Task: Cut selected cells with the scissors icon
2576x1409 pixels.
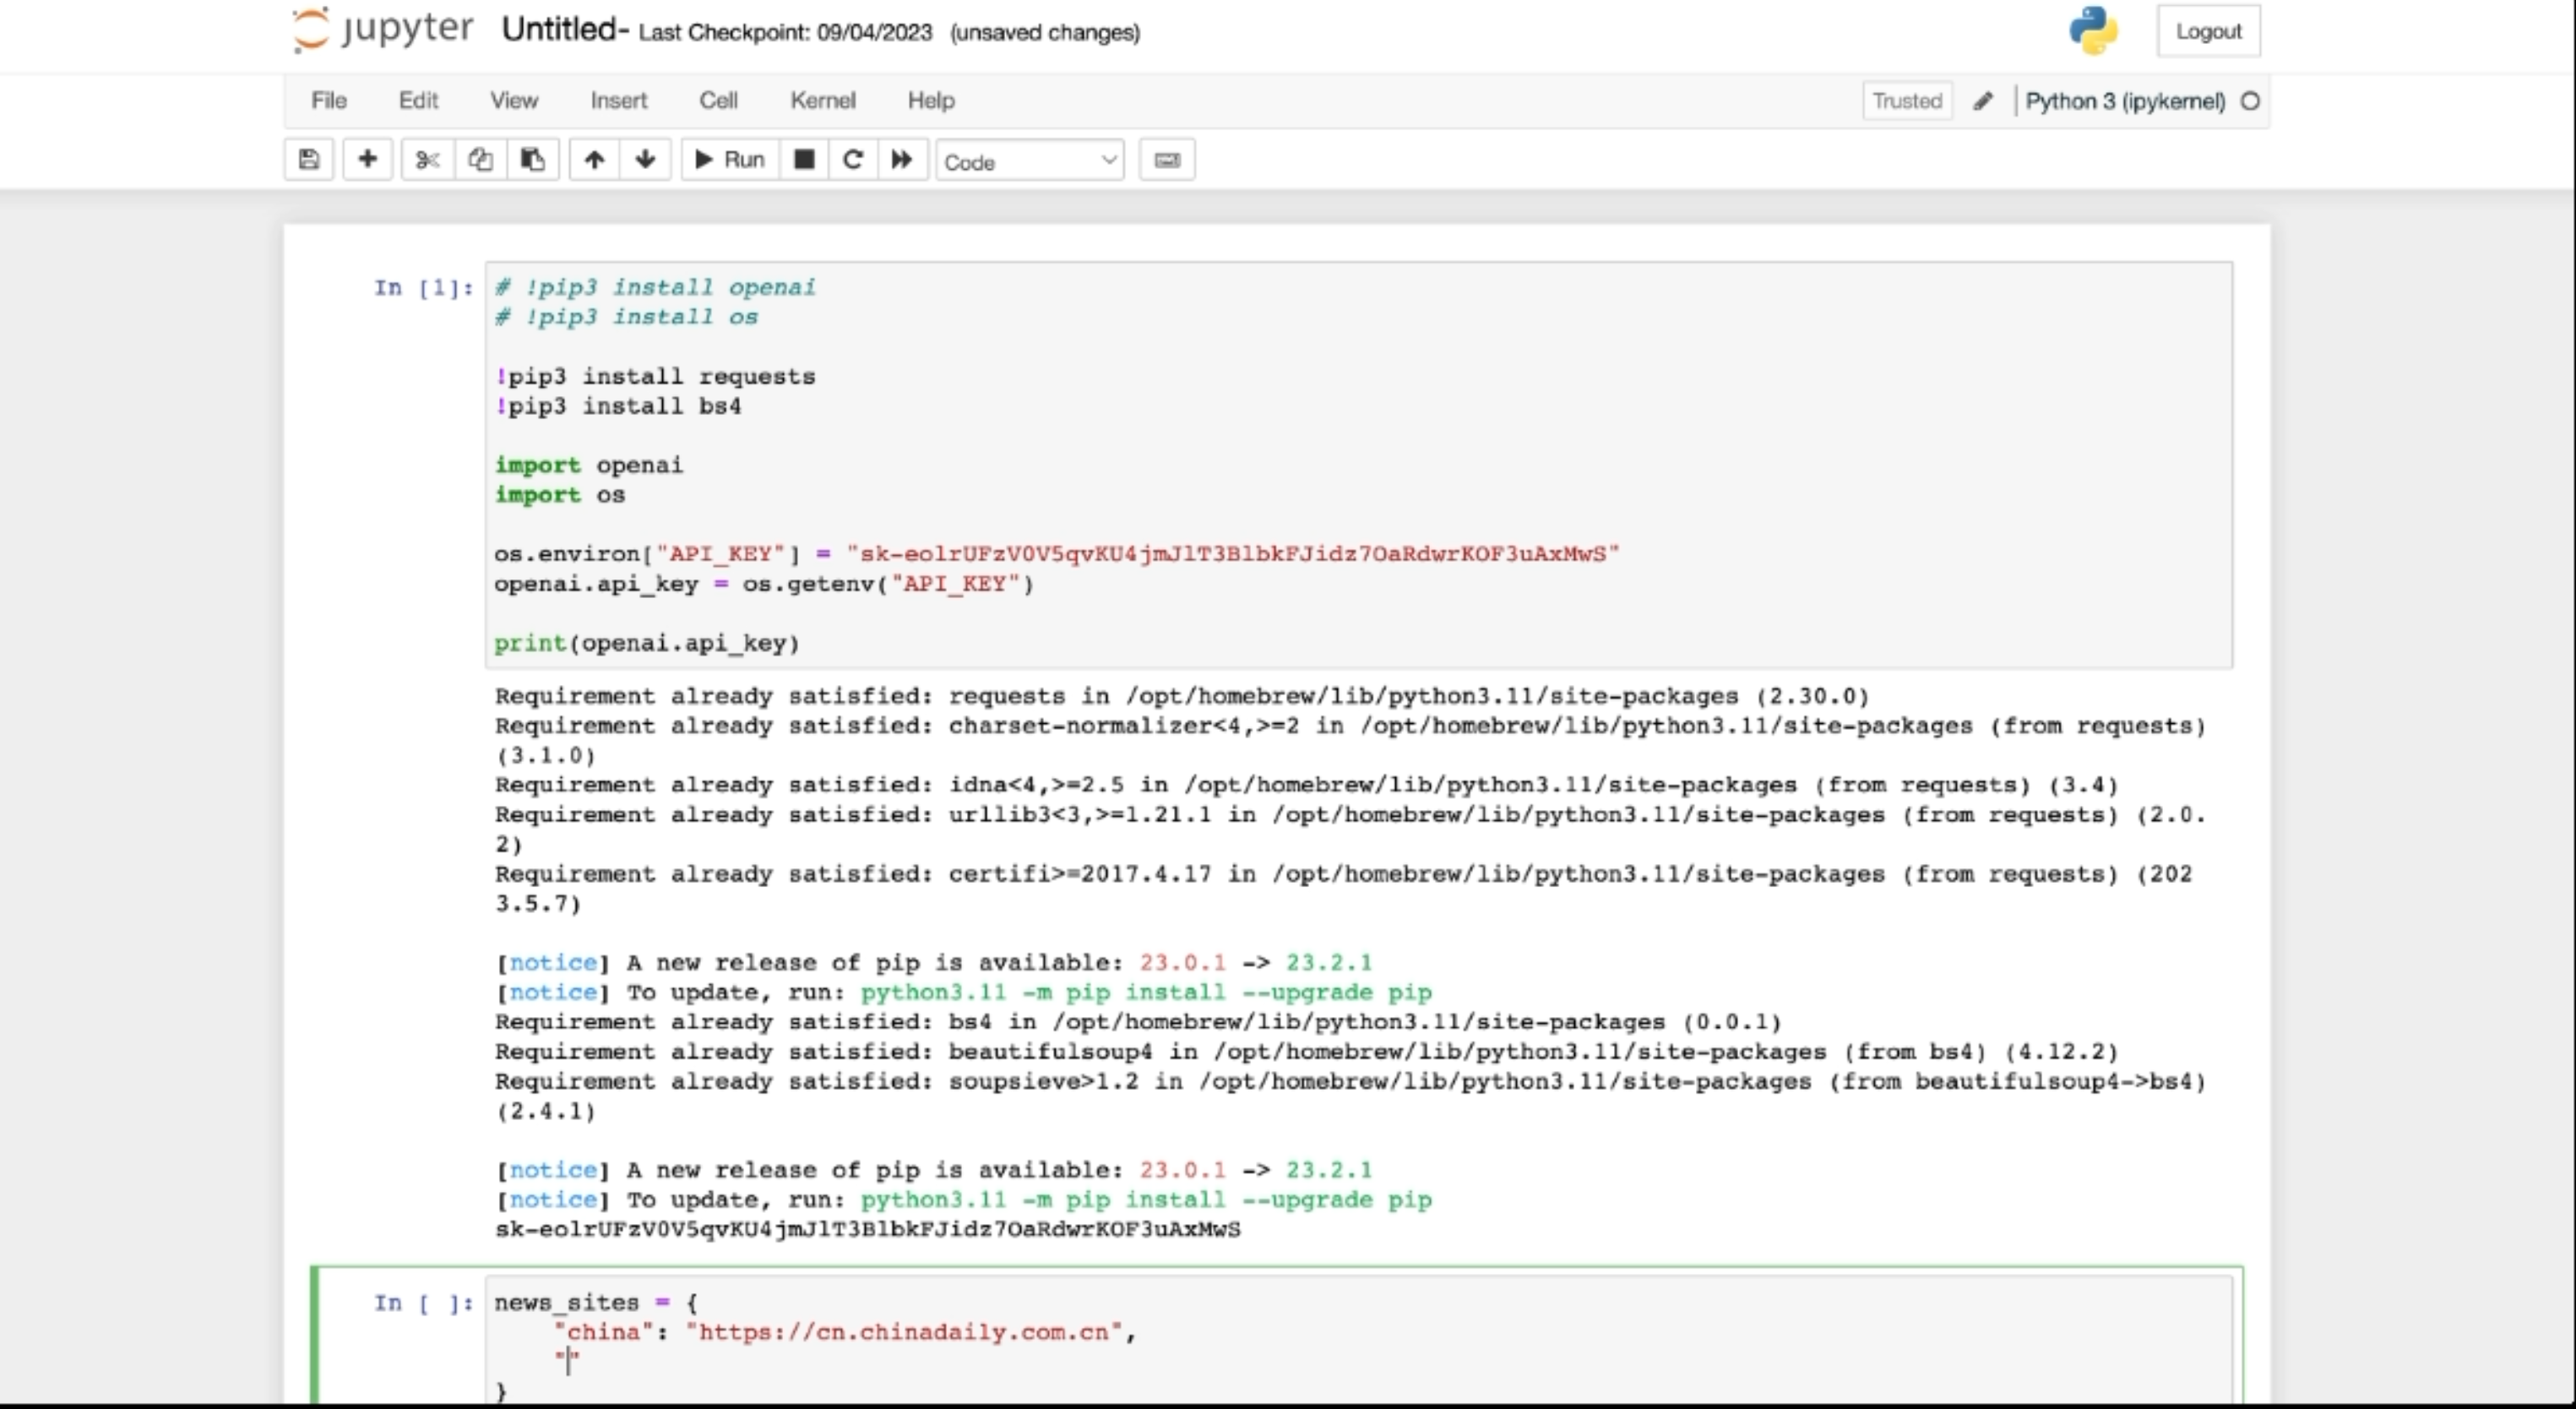Action: (428, 160)
